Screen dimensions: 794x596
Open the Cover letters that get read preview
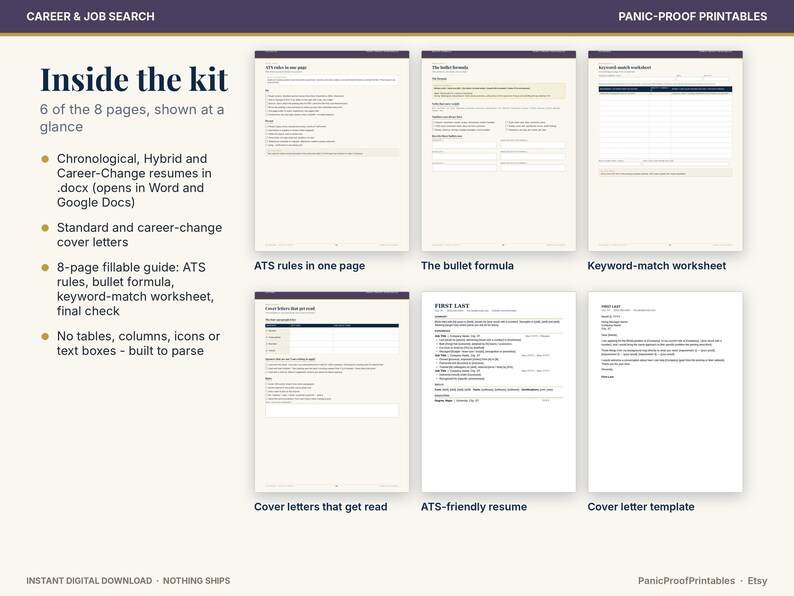[x=332, y=391]
